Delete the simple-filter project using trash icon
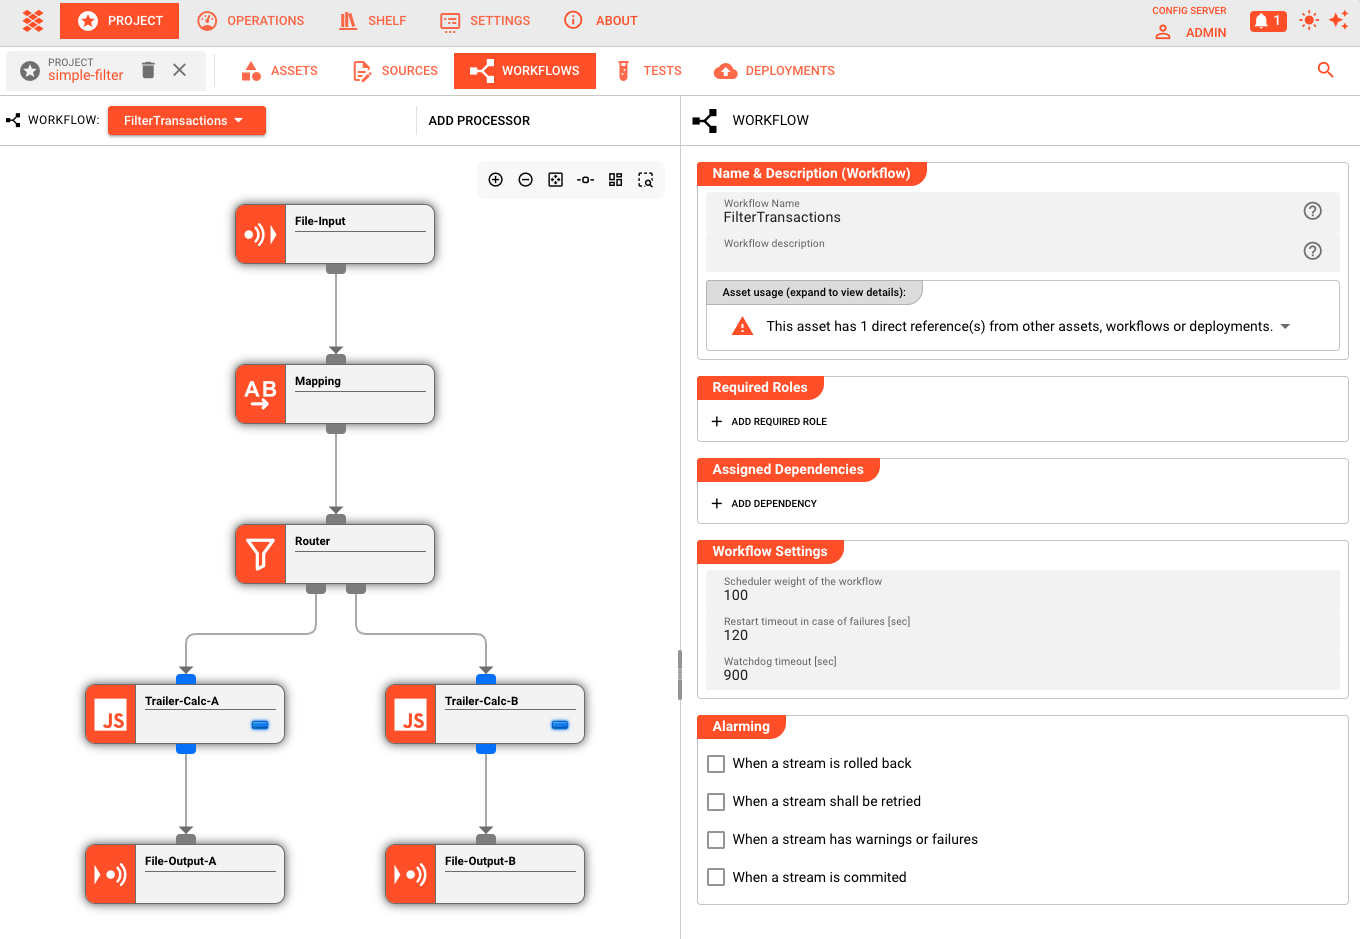Image resolution: width=1360 pixels, height=939 pixels. coord(148,70)
